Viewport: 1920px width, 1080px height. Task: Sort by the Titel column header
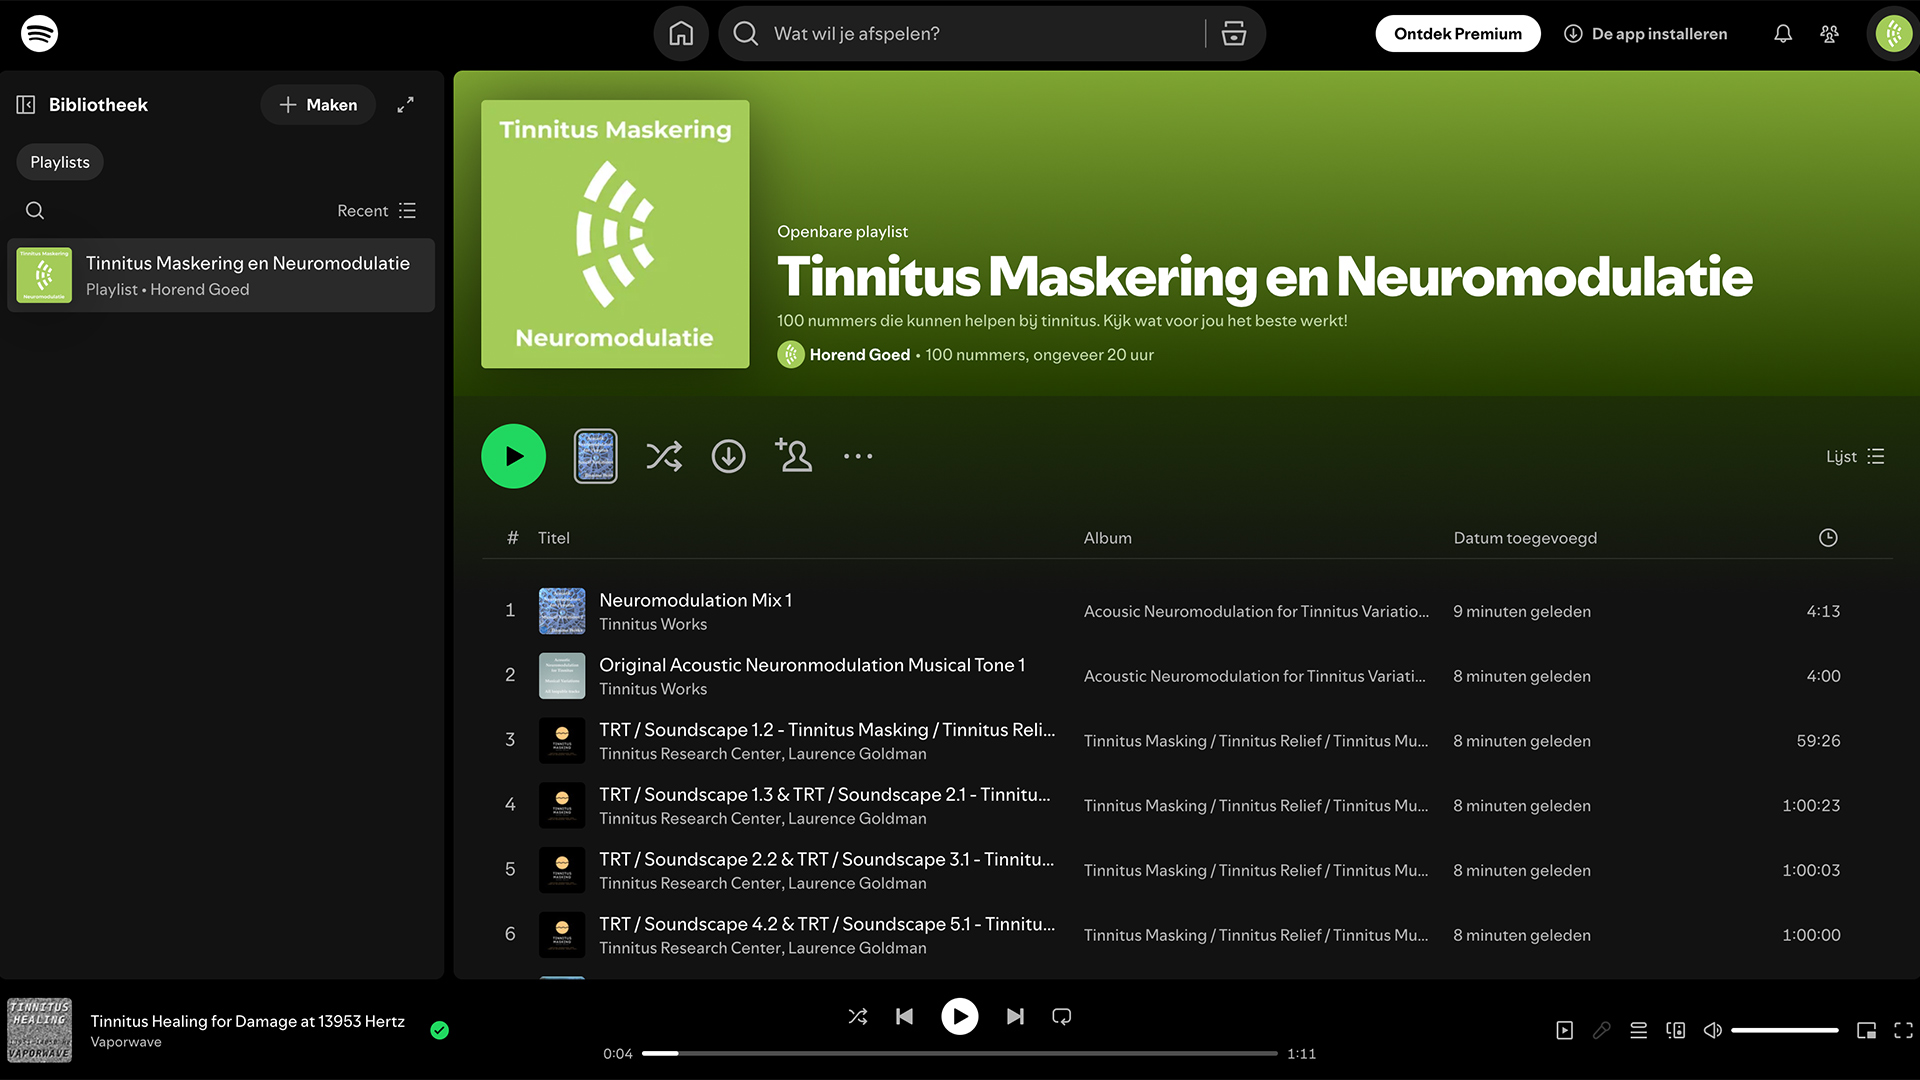click(554, 538)
